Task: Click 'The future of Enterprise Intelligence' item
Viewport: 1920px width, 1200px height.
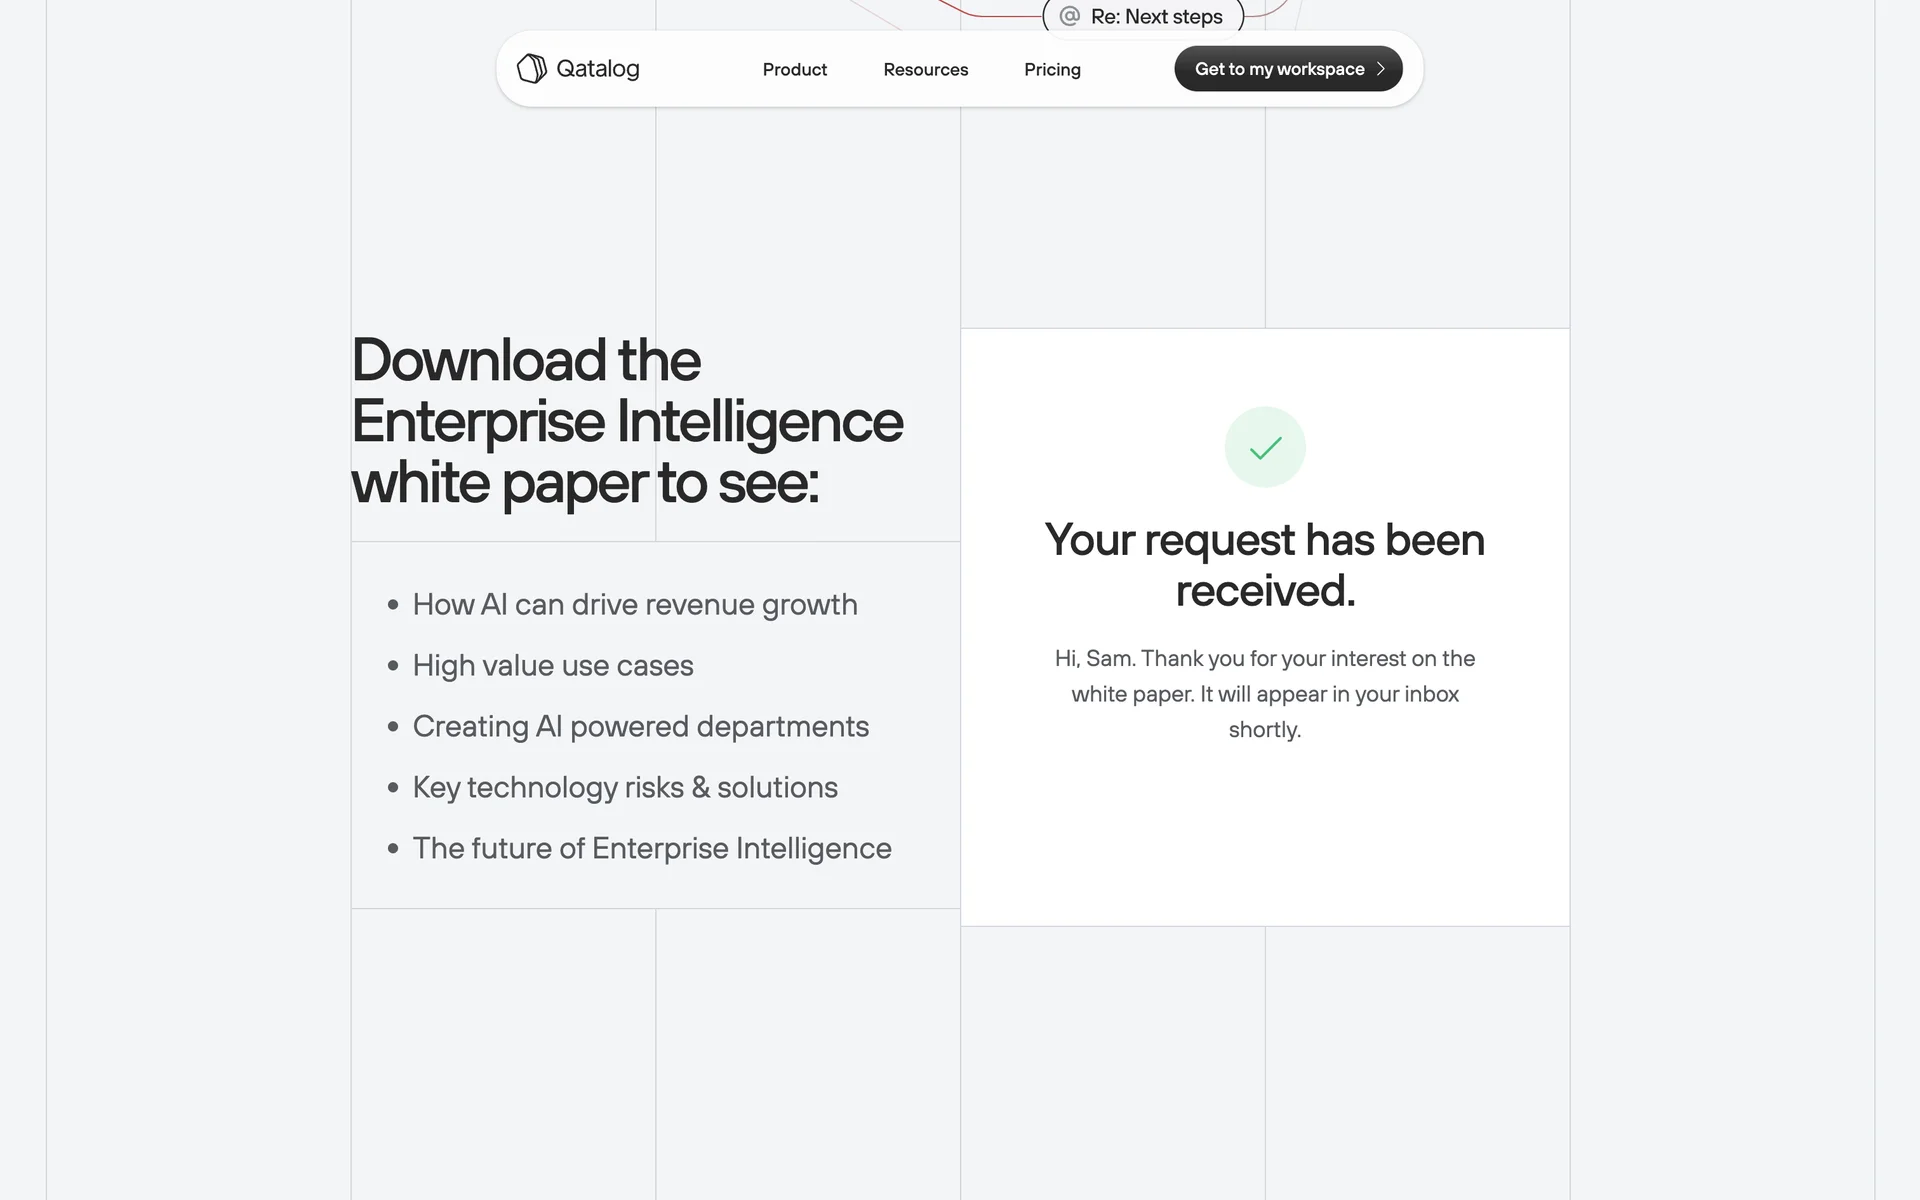Action: [x=651, y=849]
